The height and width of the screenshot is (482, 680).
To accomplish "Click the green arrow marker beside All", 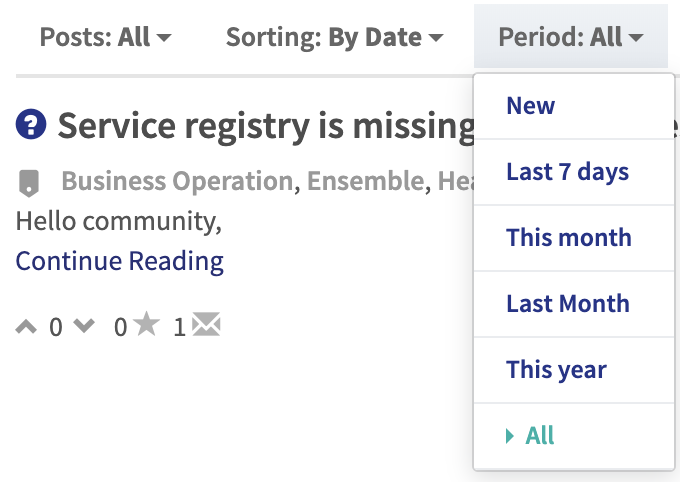I will click(x=510, y=436).
